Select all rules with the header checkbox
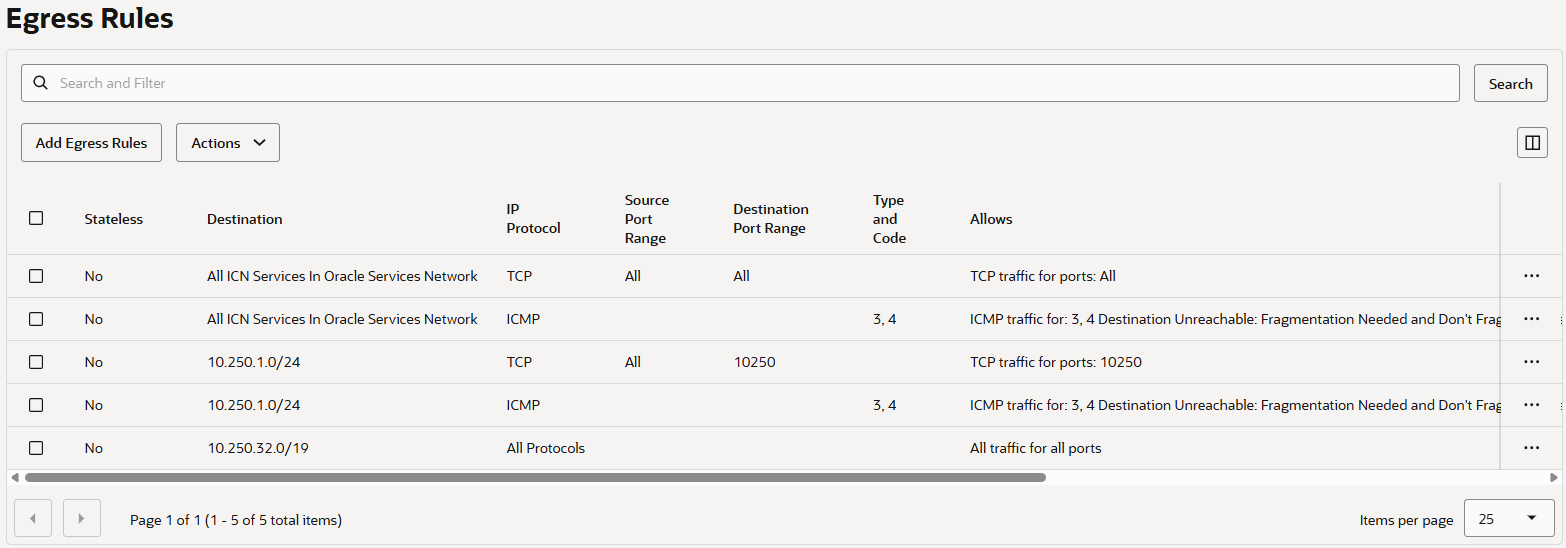Image resolution: width=1566 pixels, height=548 pixels. tap(36, 218)
